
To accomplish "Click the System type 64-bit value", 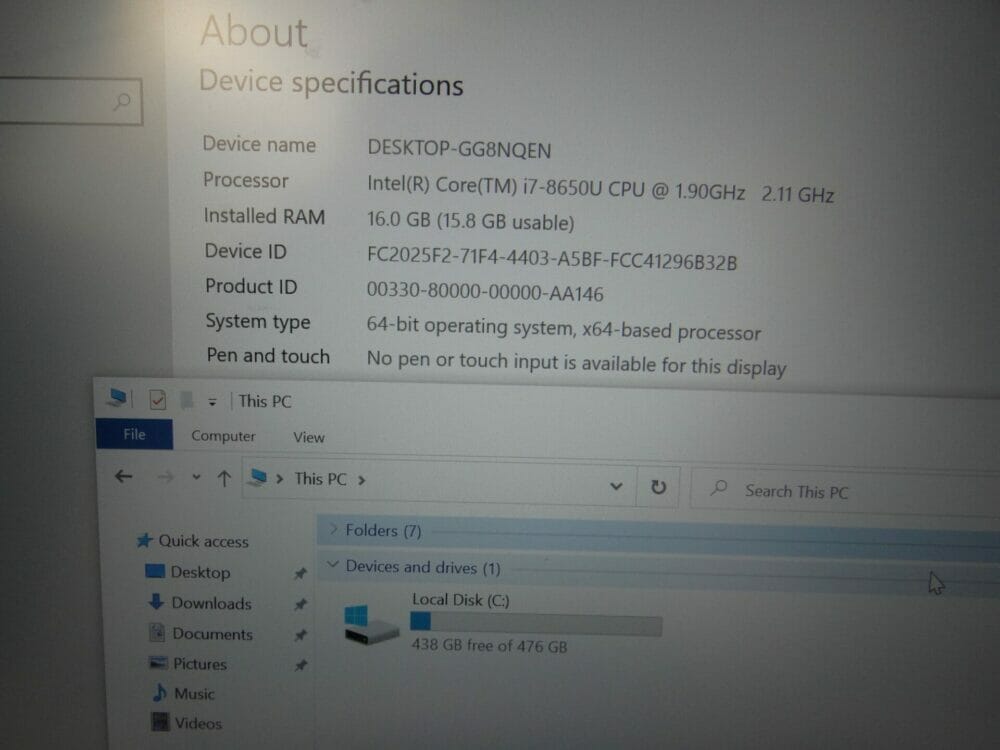I will tap(564, 328).
